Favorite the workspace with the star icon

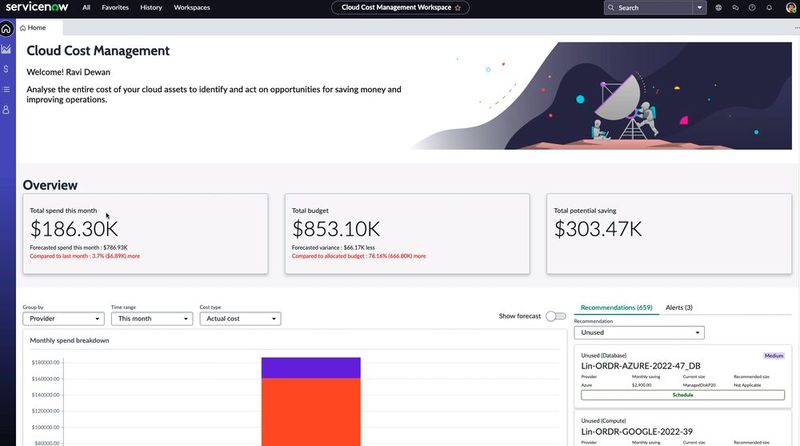pyautogui.click(x=458, y=8)
